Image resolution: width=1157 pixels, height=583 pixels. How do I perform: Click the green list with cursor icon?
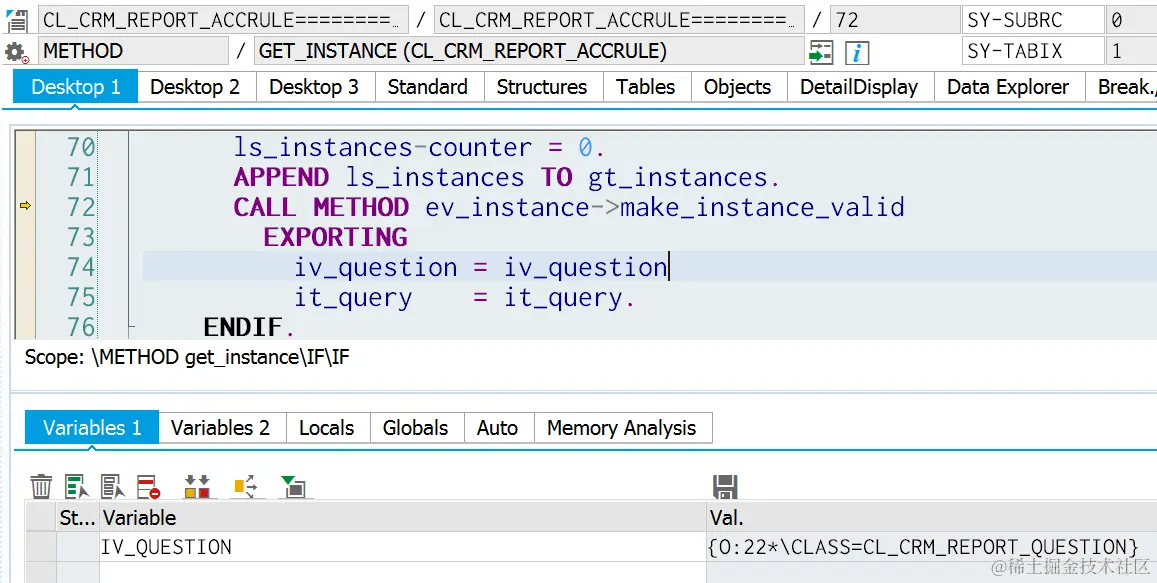pos(77,487)
